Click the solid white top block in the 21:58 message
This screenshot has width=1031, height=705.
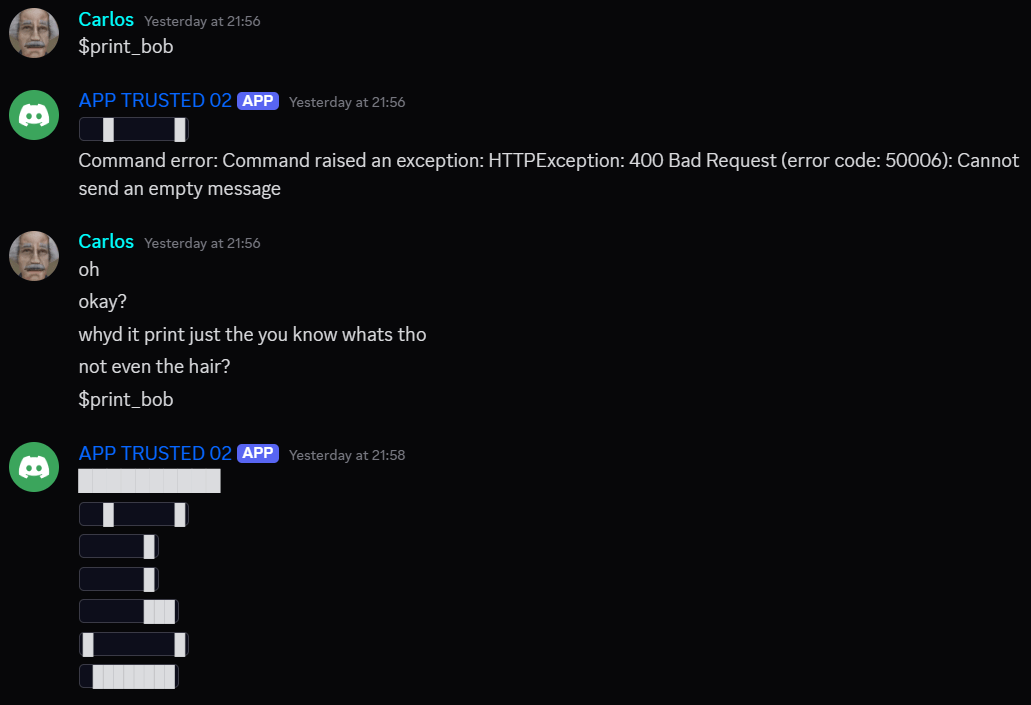point(149,482)
